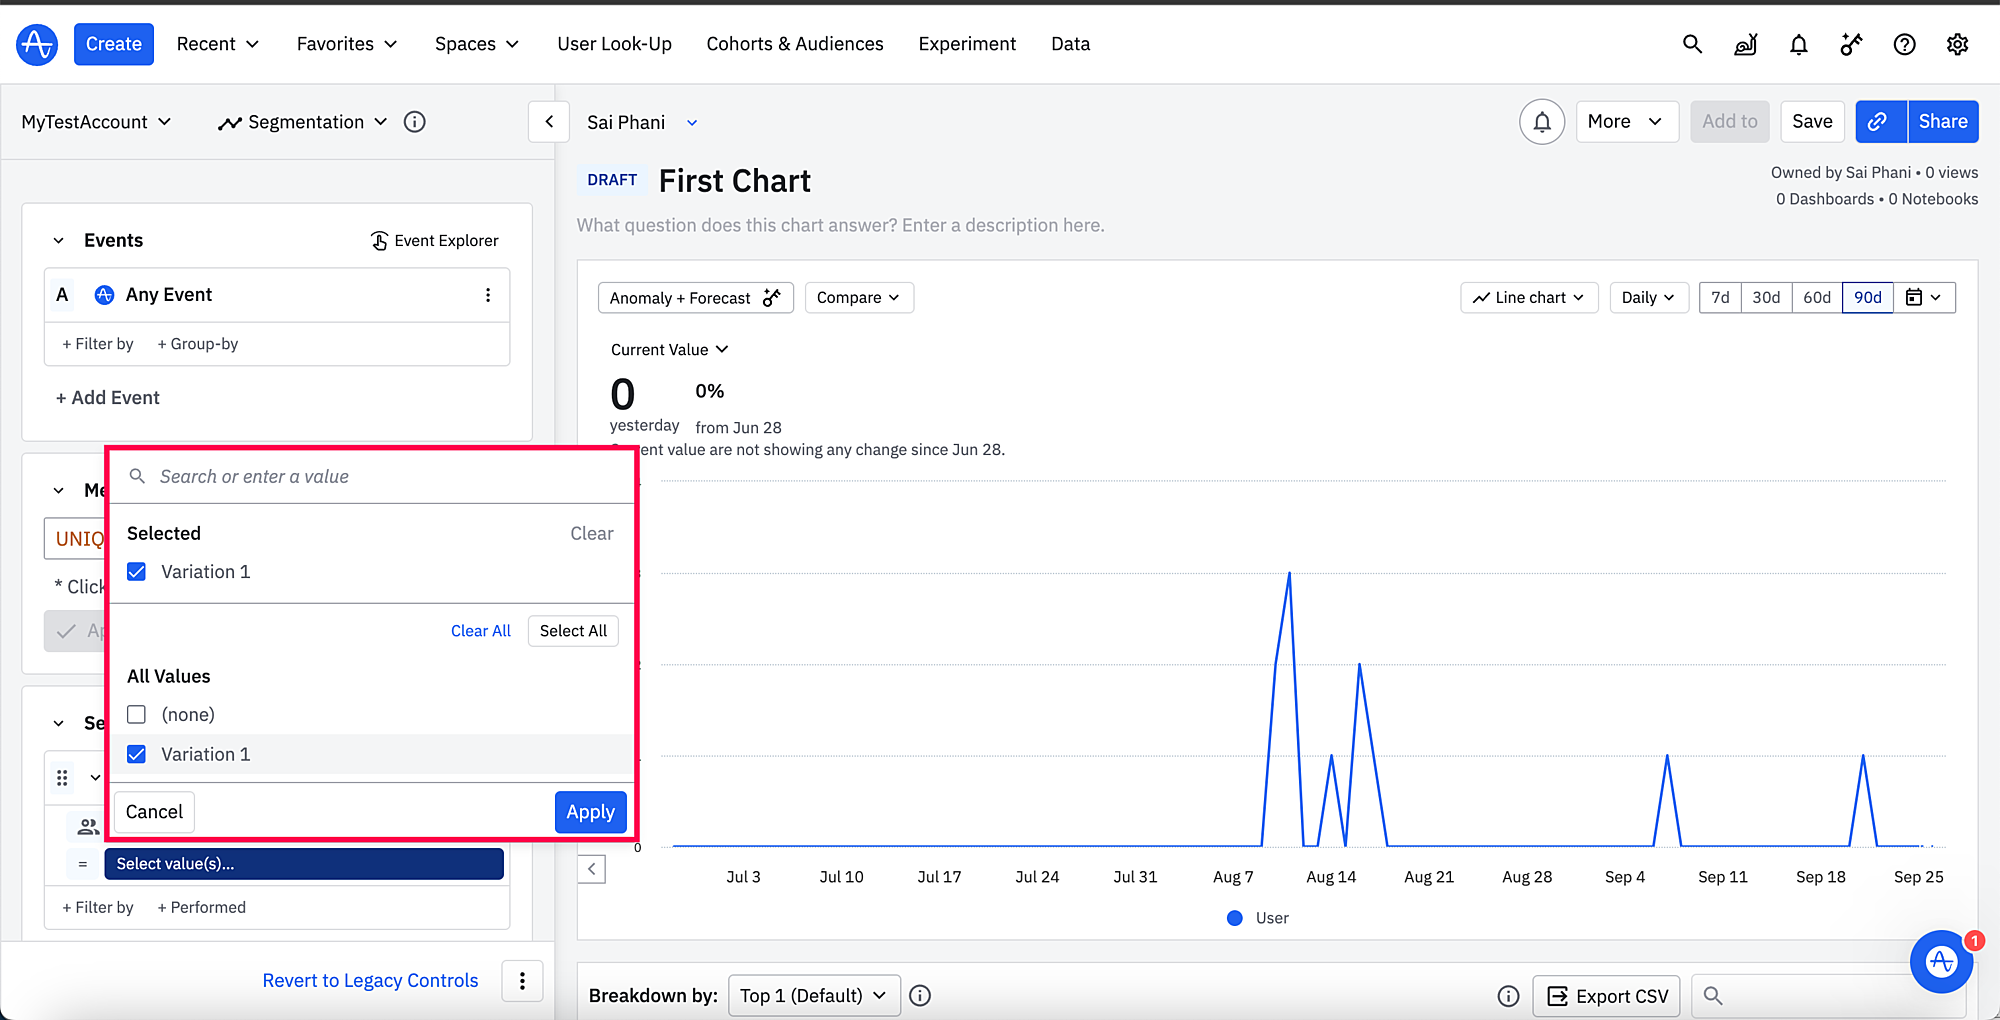Viewport: 2000px width, 1020px height.
Task: Open the help question mark icon
Action: pyautogui.click(x=1904, y=44)
